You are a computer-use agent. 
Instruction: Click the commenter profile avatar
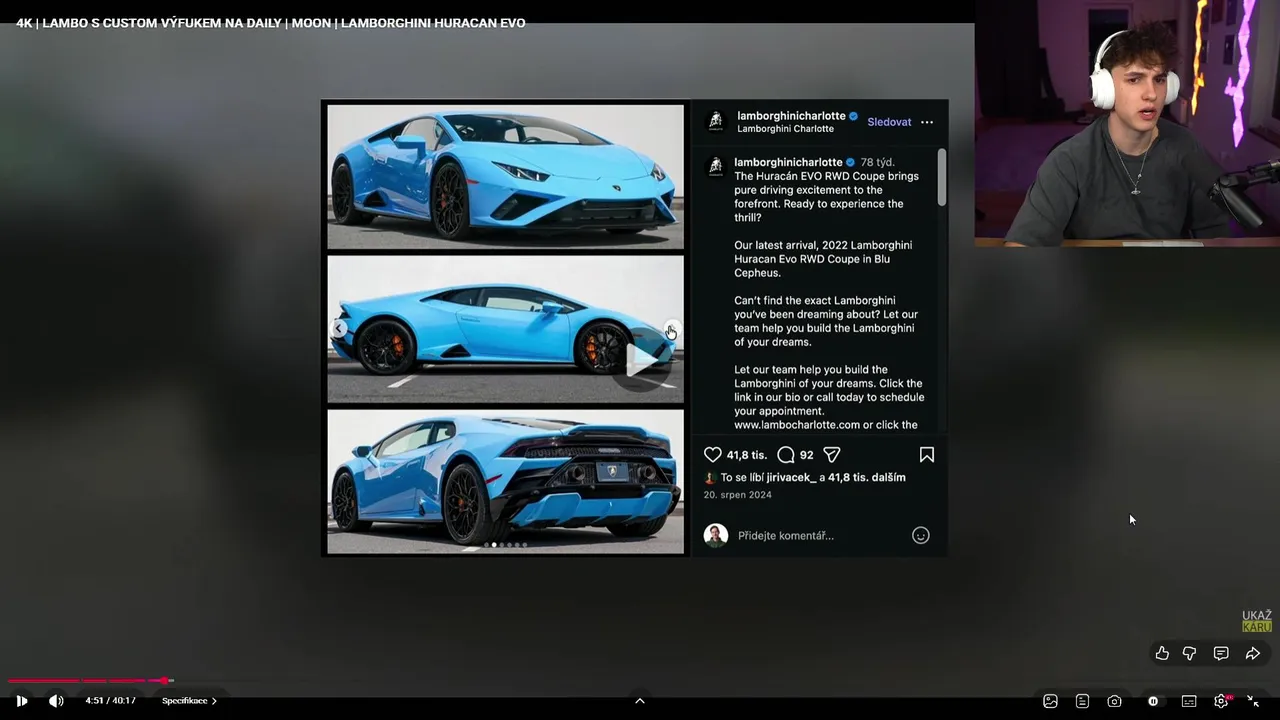click(715, 536)
